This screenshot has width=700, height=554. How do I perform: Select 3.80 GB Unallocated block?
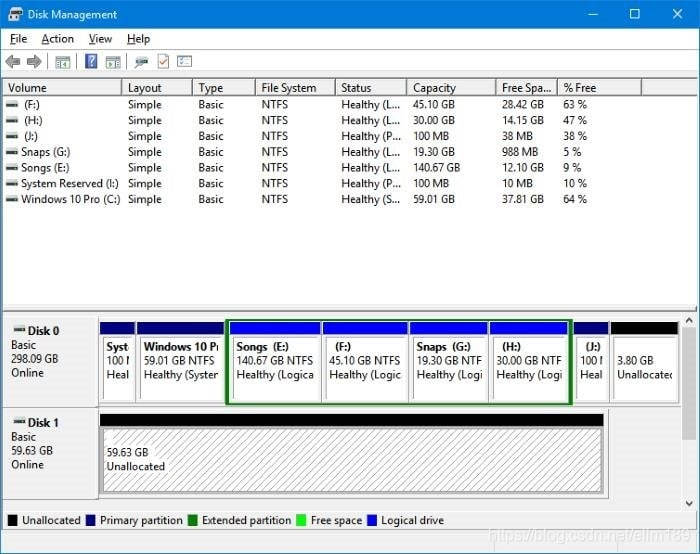coord(644,361)
